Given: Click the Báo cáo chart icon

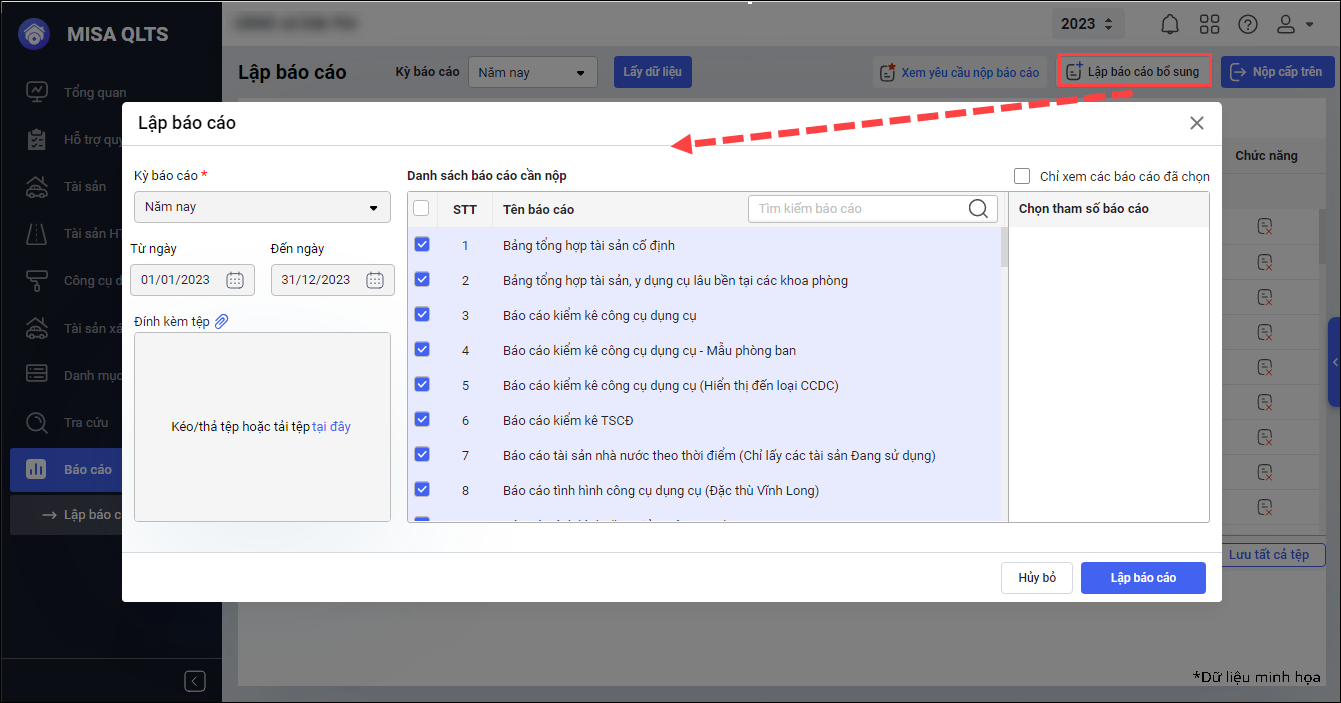Looking at the screenshot, I should pyautogui.click(x=37, y=469).
